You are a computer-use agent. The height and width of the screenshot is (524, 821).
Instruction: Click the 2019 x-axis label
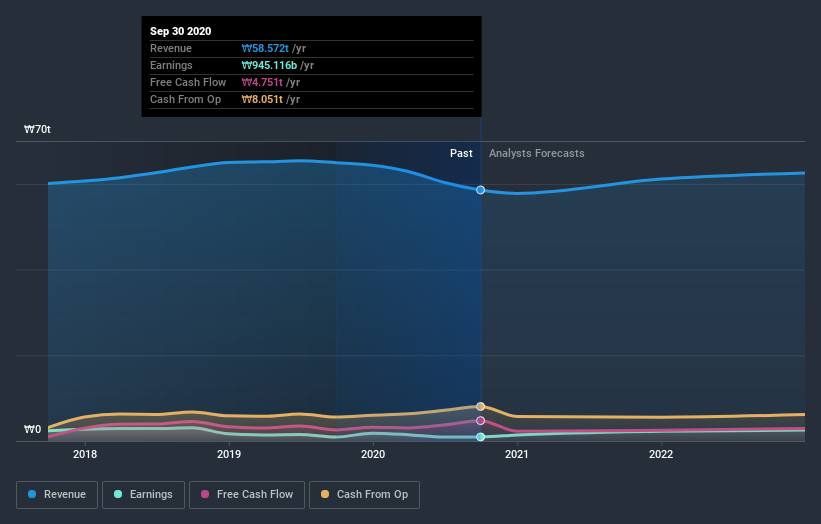[229, 454]
